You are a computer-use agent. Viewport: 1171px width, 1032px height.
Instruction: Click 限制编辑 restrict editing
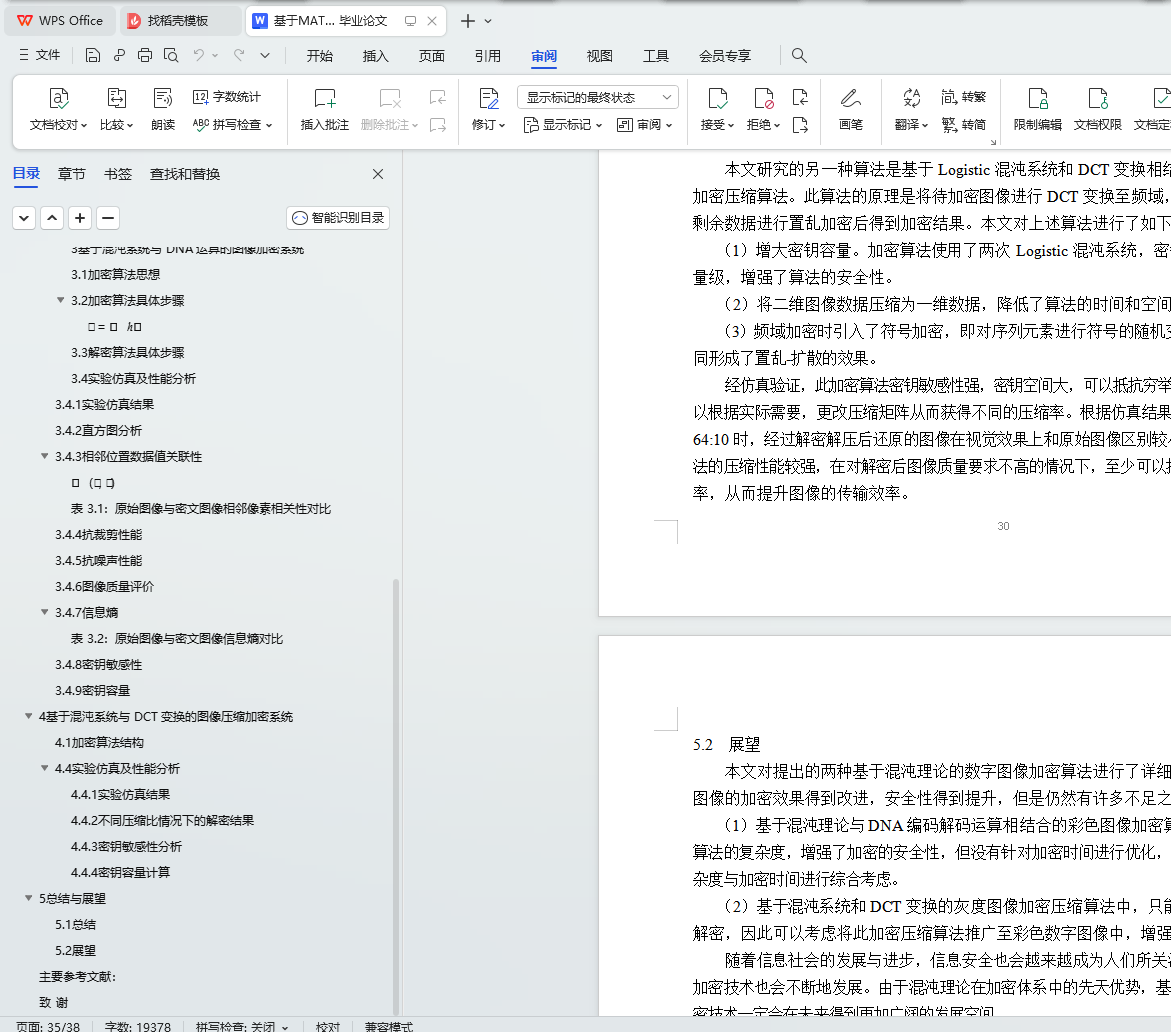[1037, 109]
